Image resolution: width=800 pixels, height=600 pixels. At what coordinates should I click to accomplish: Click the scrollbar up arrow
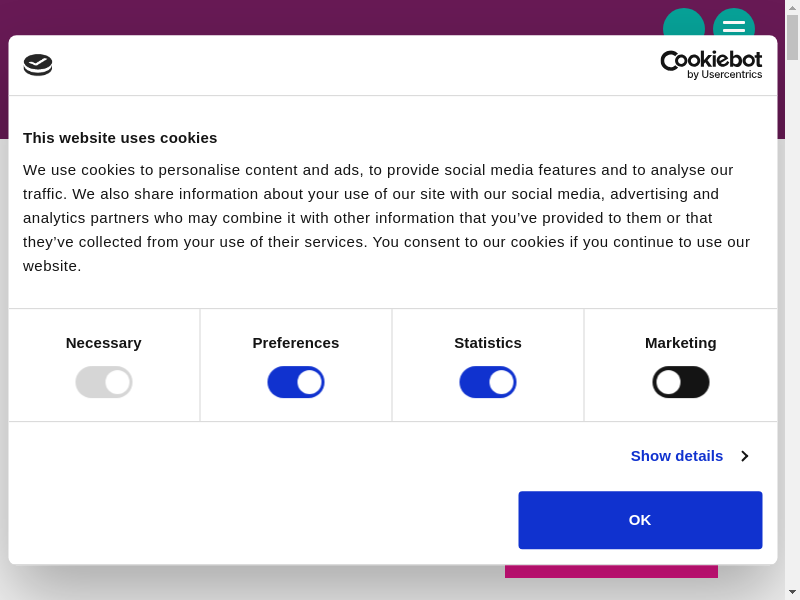(792, 7)
